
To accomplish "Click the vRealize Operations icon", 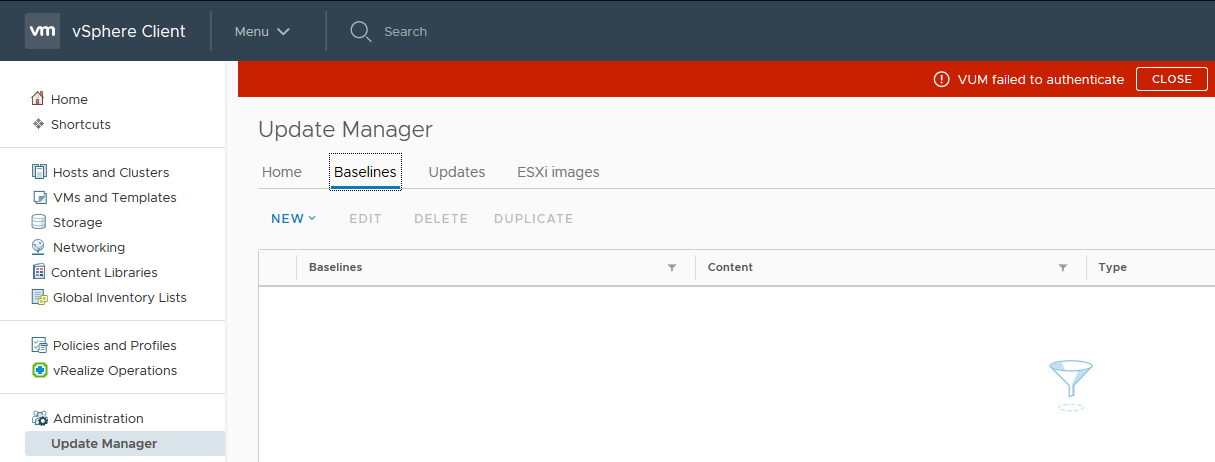I will pyautogui.click(x=39, y=370).
